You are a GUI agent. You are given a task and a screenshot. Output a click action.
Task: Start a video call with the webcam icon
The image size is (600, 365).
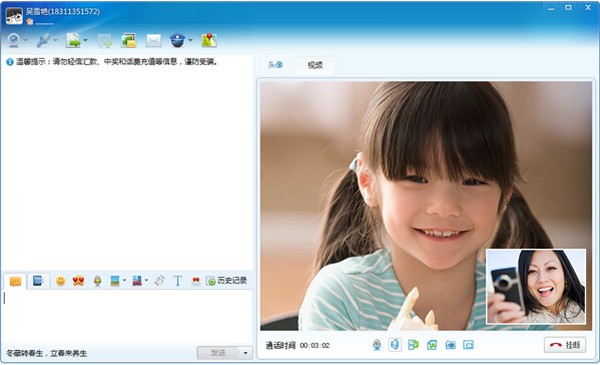pos(14,40)
